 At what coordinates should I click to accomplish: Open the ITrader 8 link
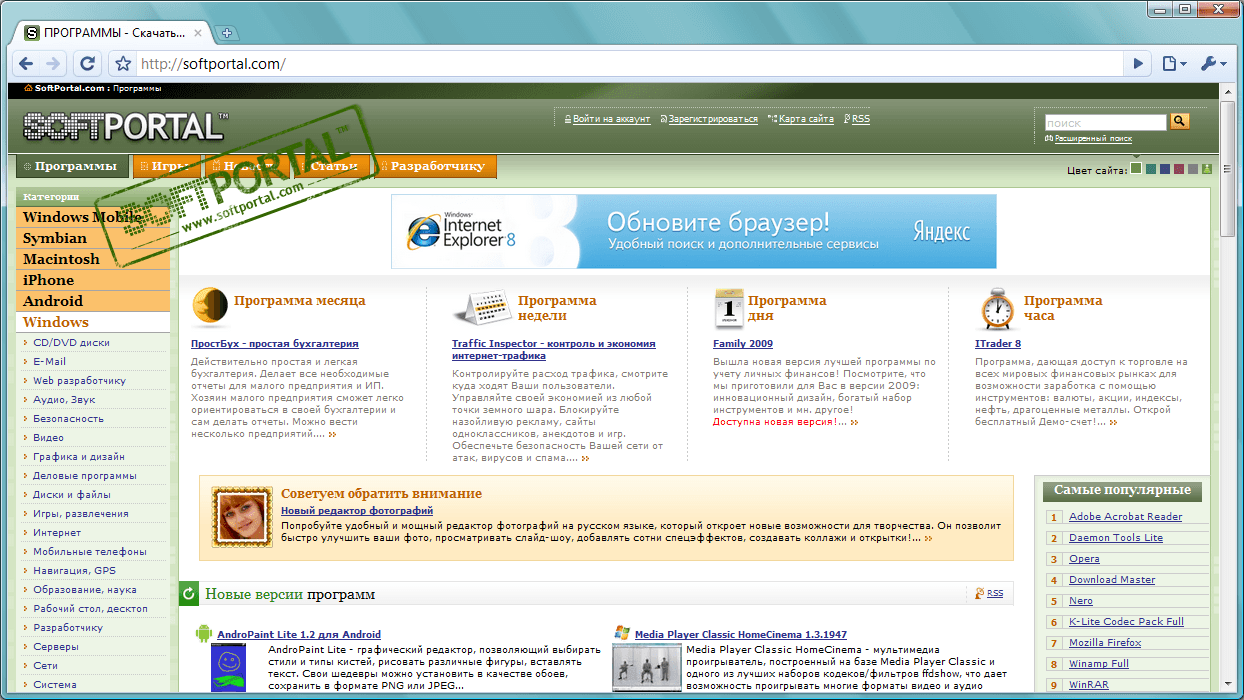[x=998, y=344]
